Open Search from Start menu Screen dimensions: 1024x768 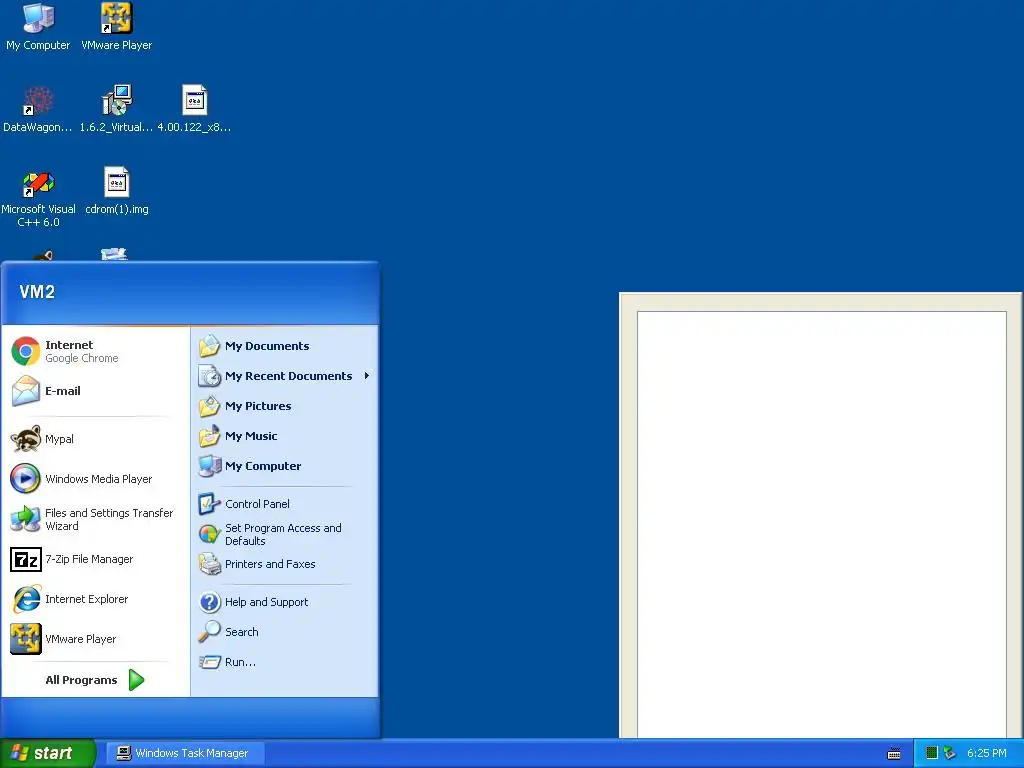coord(284,632)
